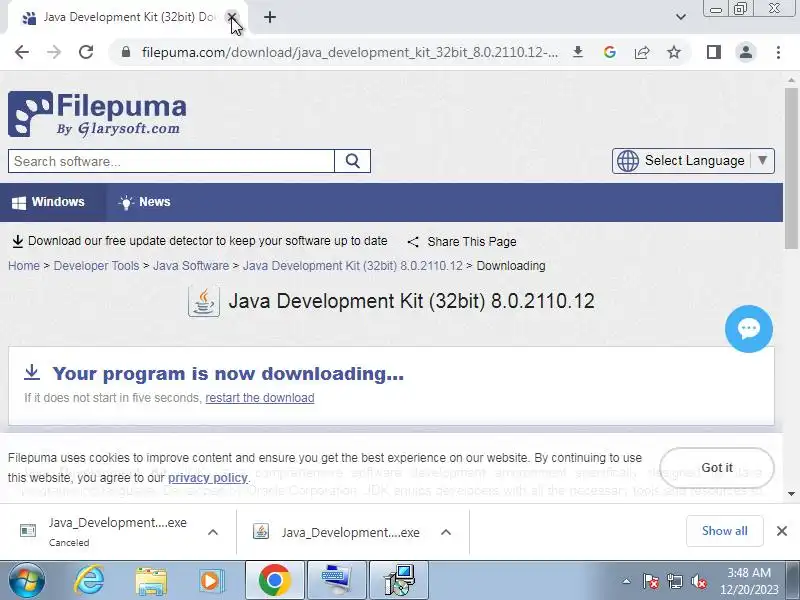Open the On-Screen Keyboard taskbar icon
This screenshot has height=600, width=800.
coord(337,580)
